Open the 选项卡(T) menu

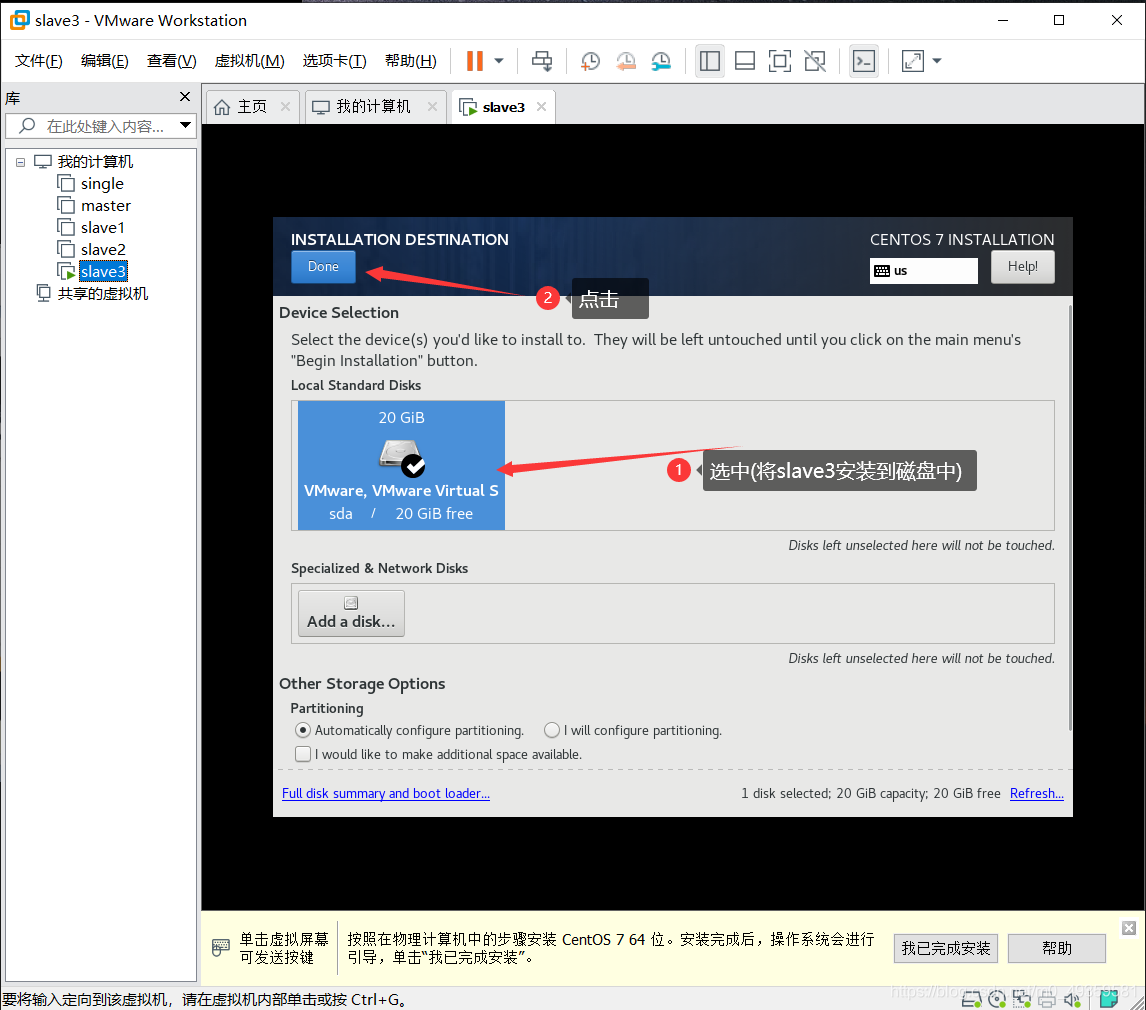coord(335,61)
